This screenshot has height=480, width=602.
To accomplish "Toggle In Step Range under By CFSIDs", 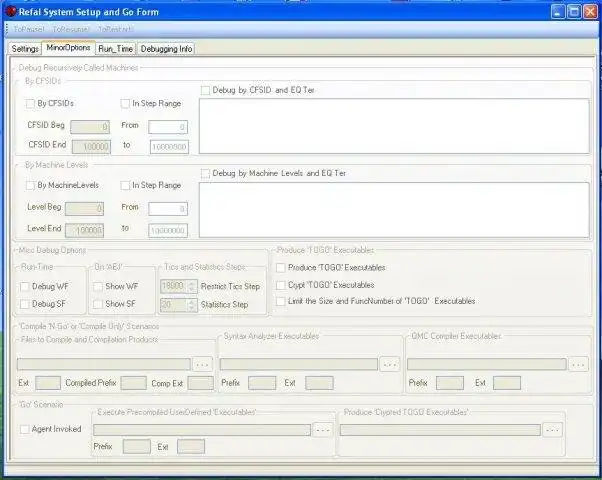I will pyautogui.click(x=125, y=104).
